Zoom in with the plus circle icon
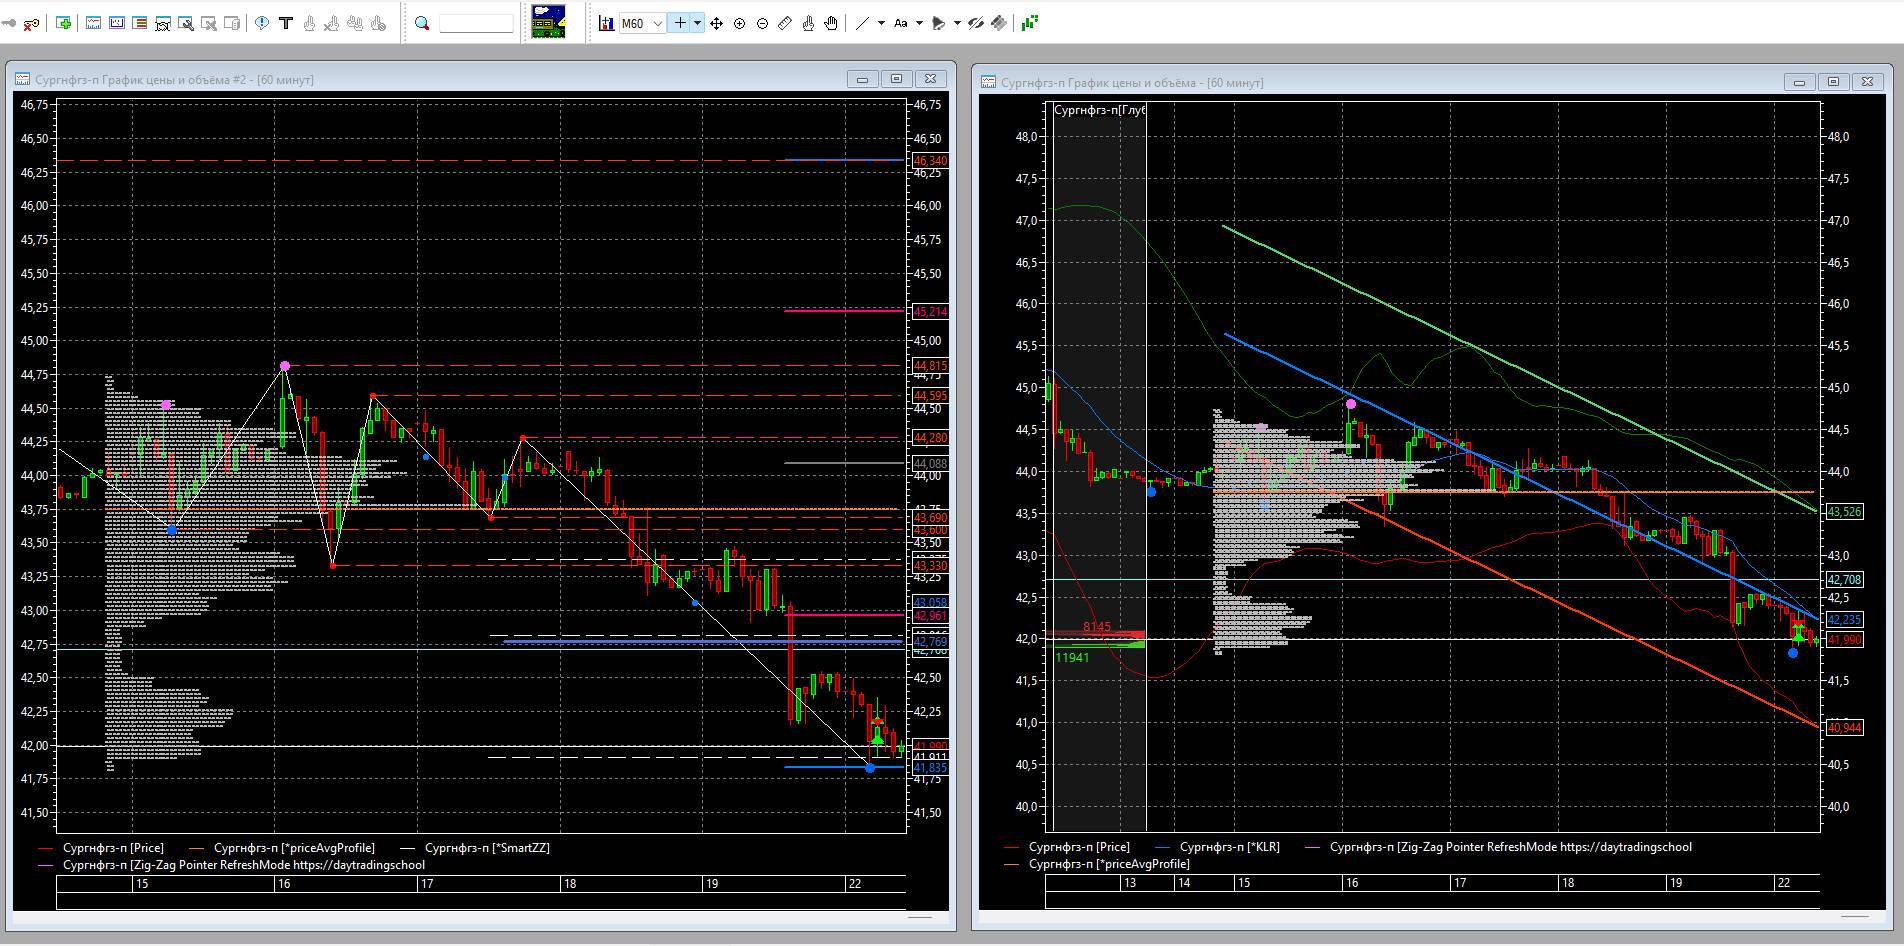 tap(739, 23)
